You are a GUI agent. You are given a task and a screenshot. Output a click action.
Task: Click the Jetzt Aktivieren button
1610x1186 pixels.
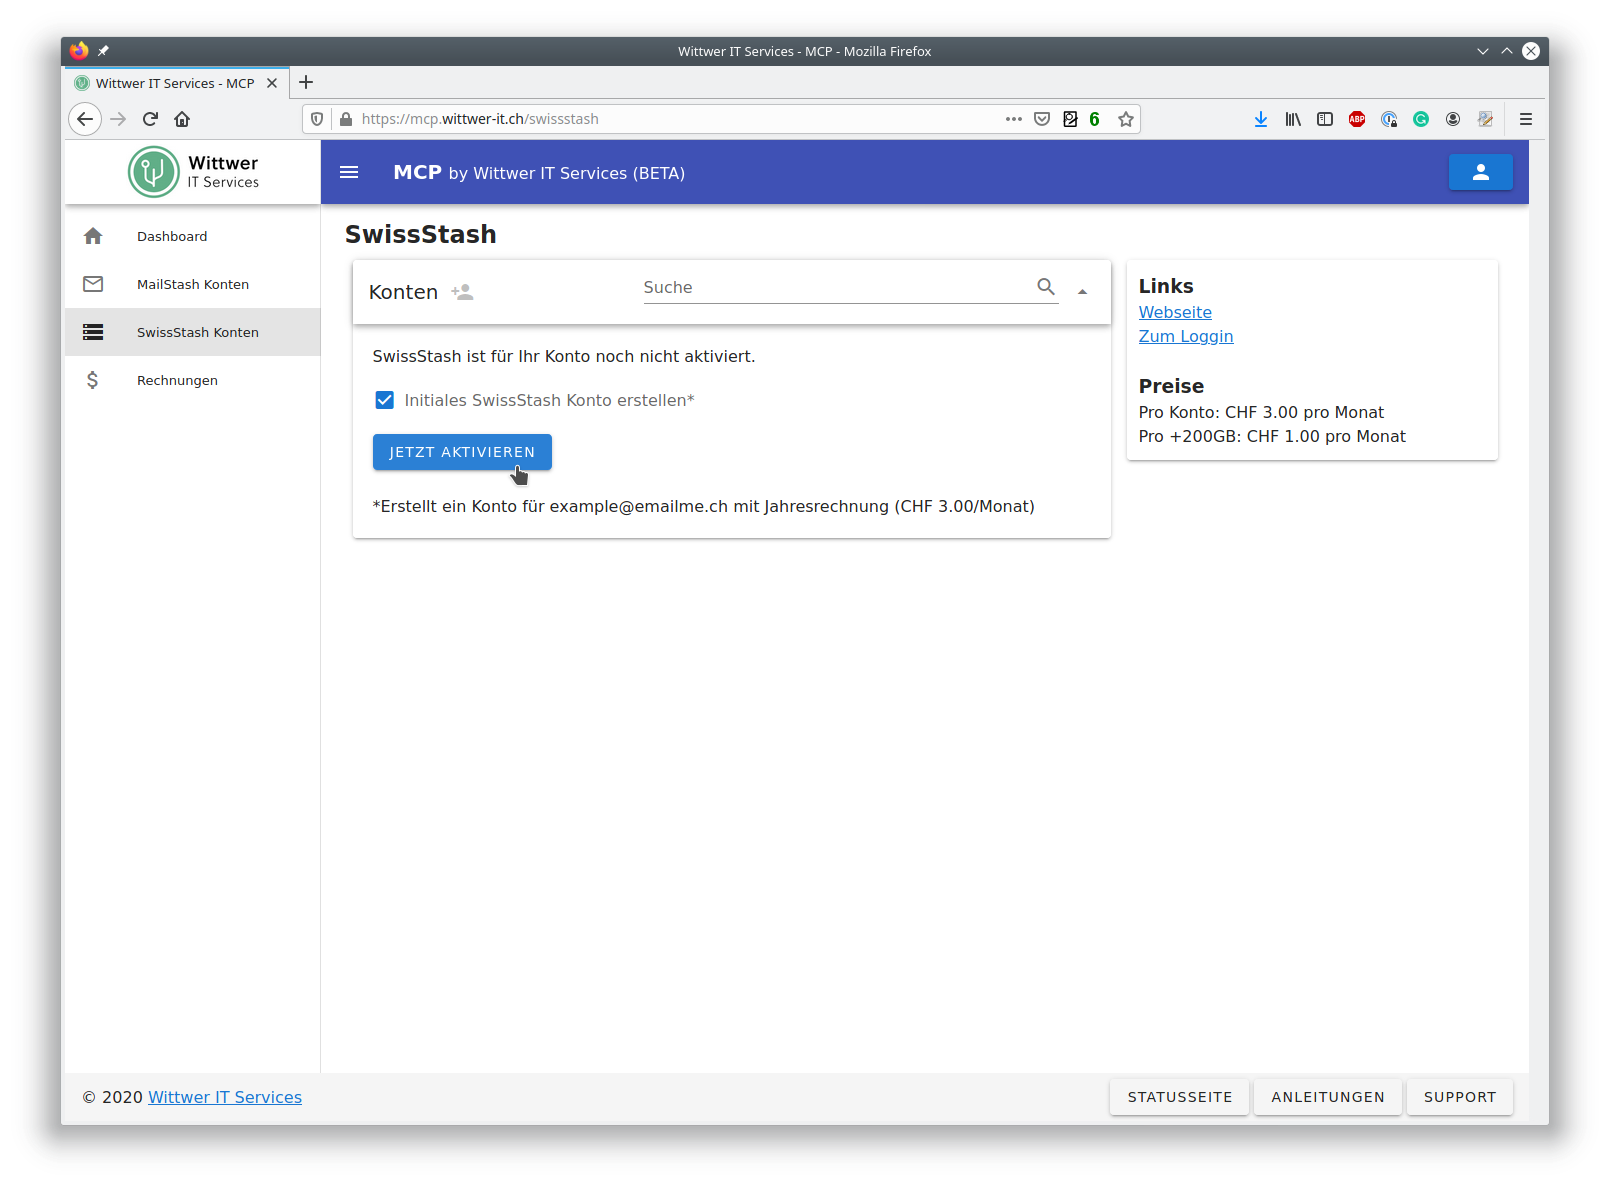pos(462,452)
